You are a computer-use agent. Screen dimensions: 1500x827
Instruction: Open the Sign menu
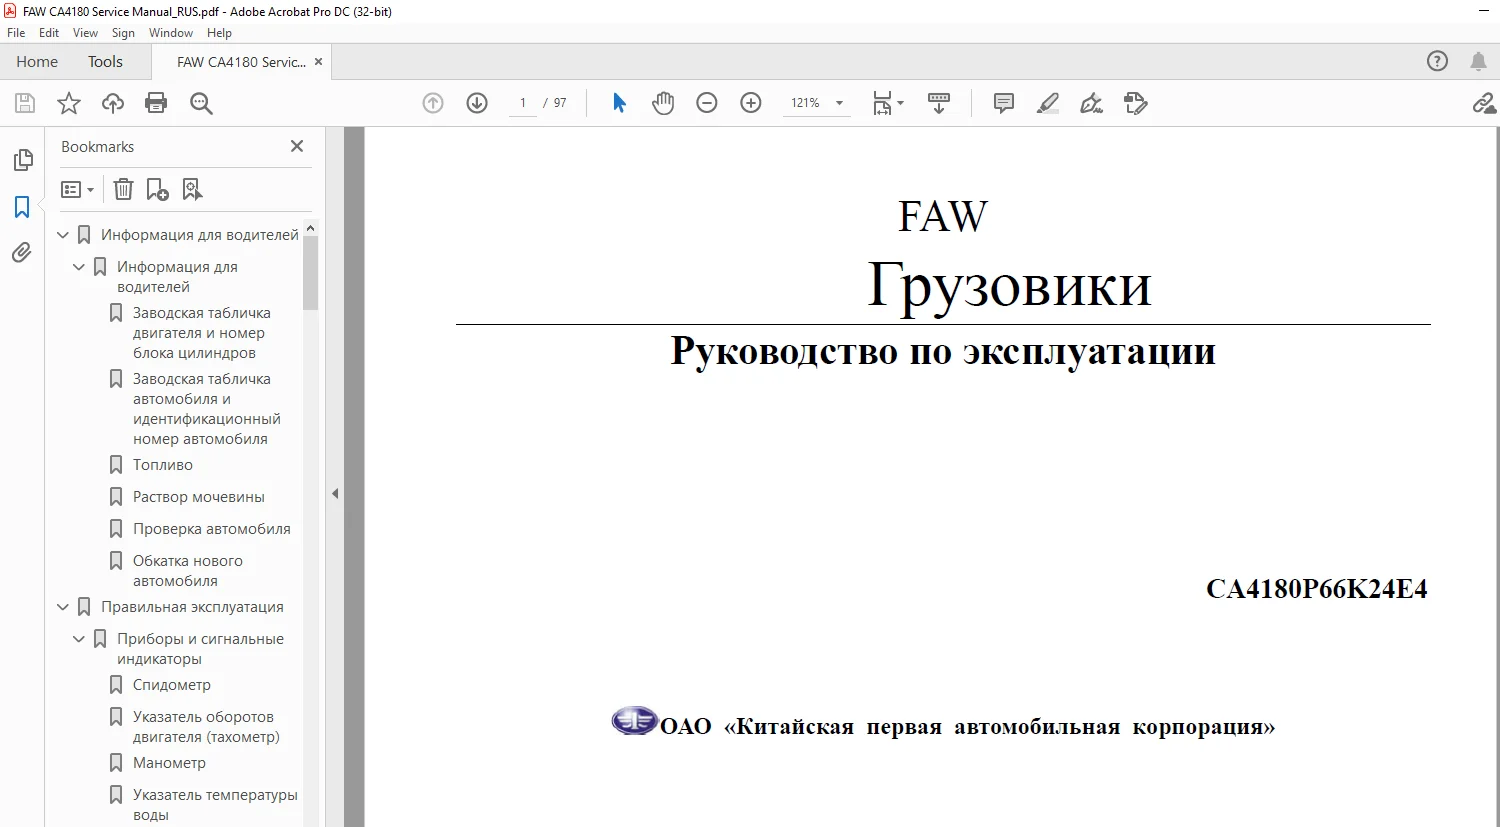[123, 33]
